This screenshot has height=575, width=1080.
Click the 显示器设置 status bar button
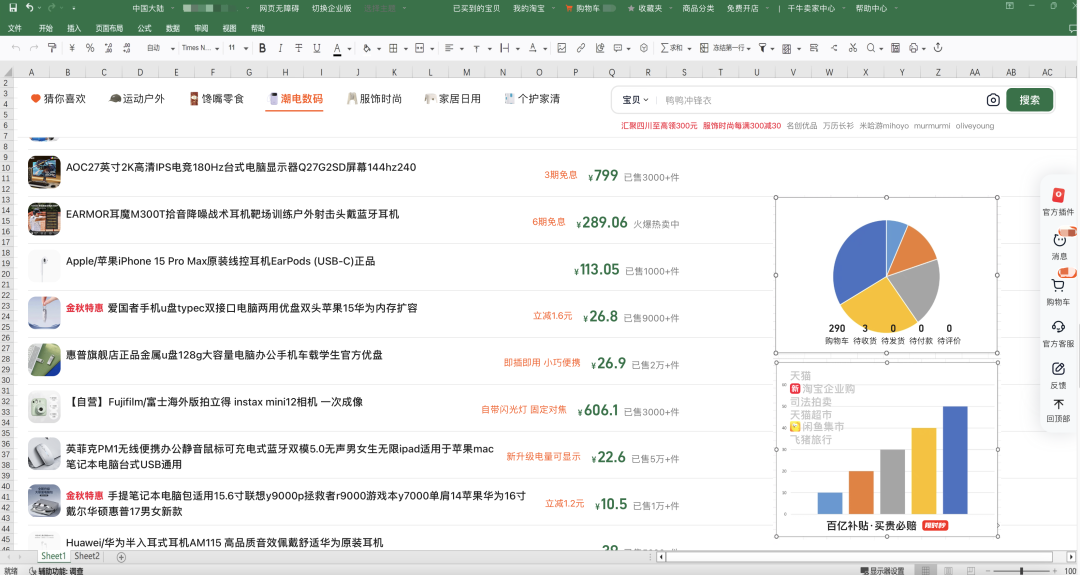point(882,570)
